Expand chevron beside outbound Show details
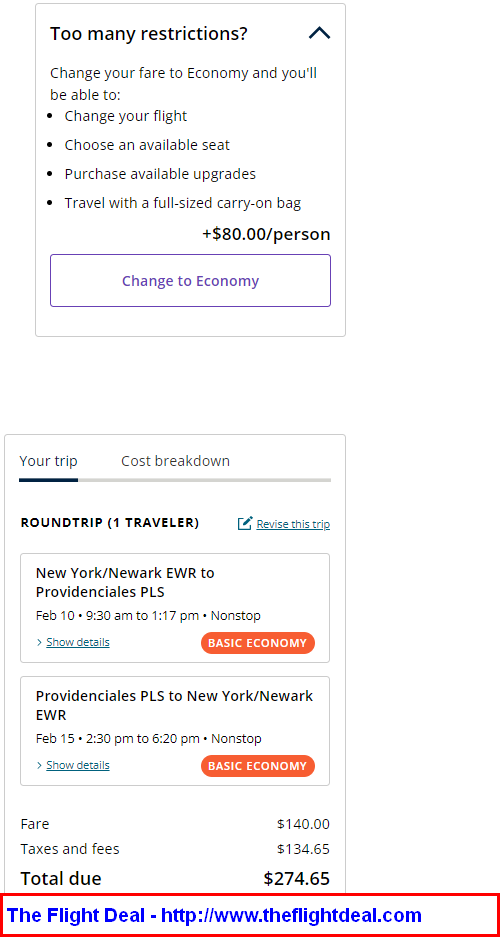Viewport: 500px width, 937px height. (x=39, y=642)
